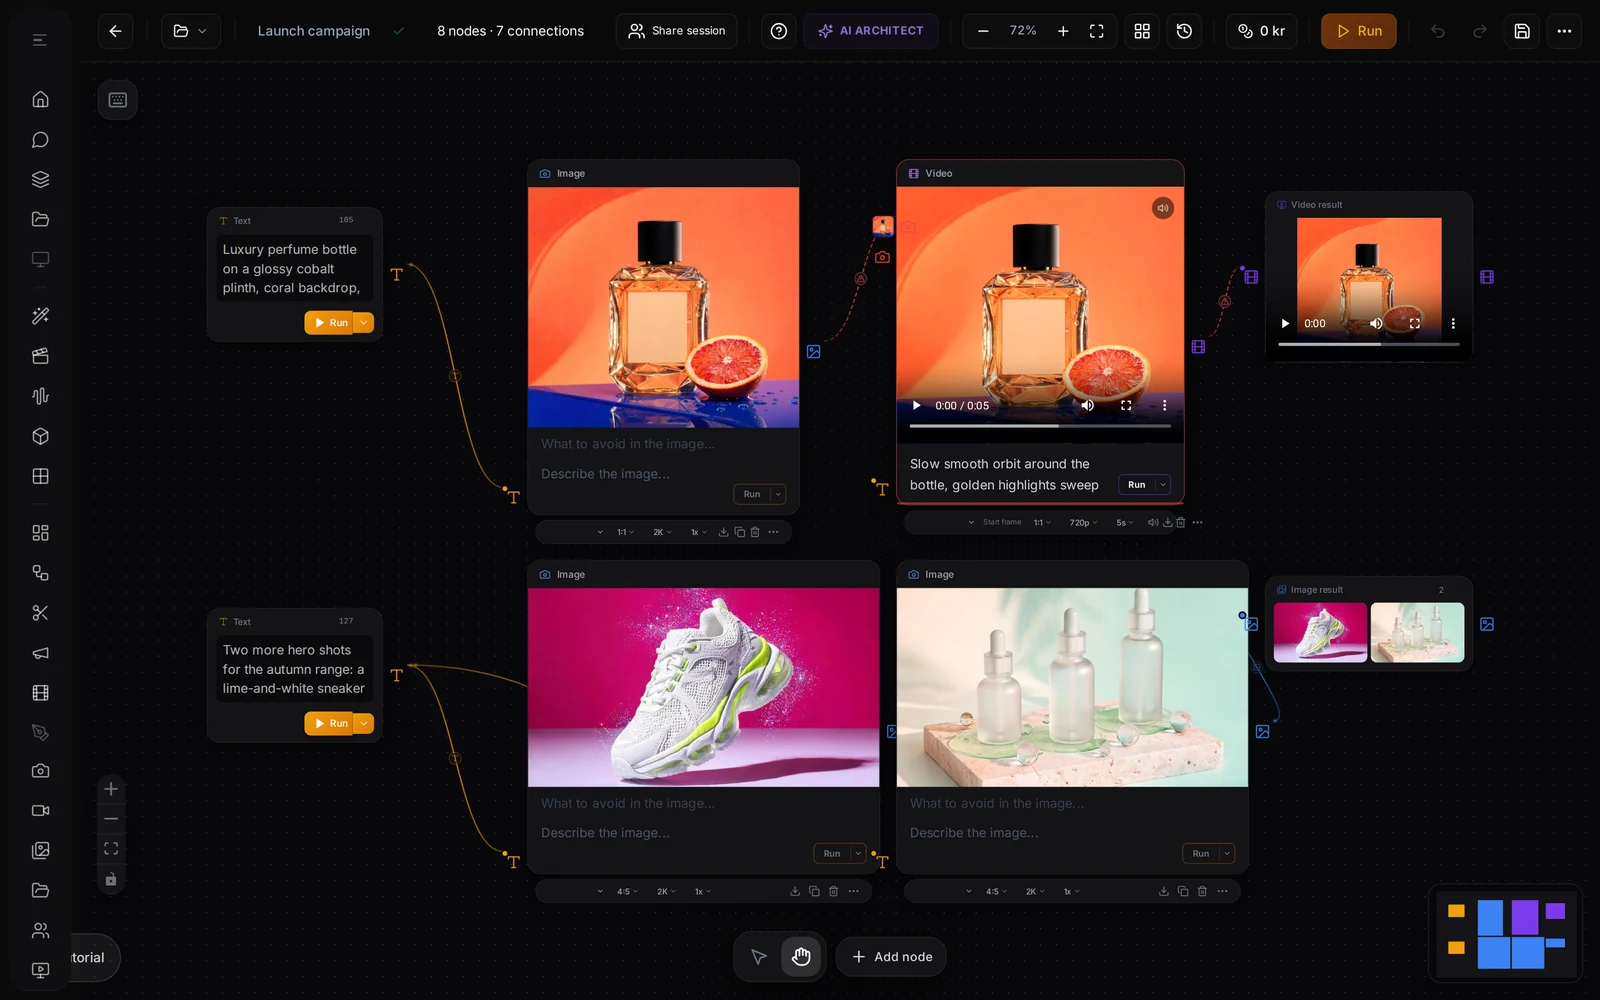Open the video camera icon in sidebar
This screenshot has height=1000, width=1600.
(x=40, y=811)
